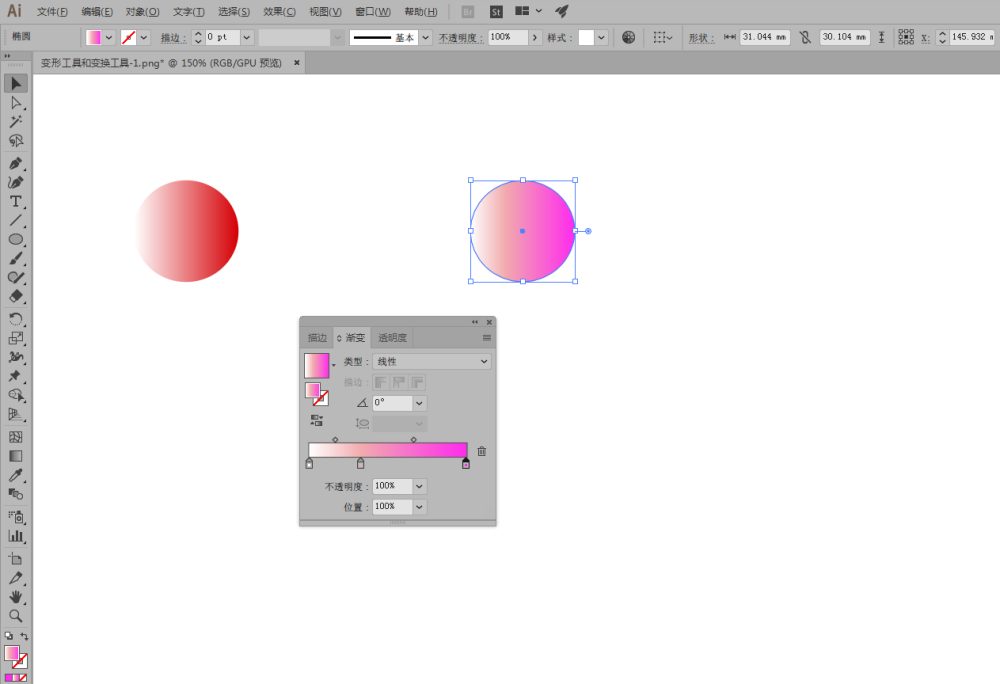The width and height of the screenshot is (1000, 684).
Task: Select the middle pink gradient stop
Action: tap(360, 463)
